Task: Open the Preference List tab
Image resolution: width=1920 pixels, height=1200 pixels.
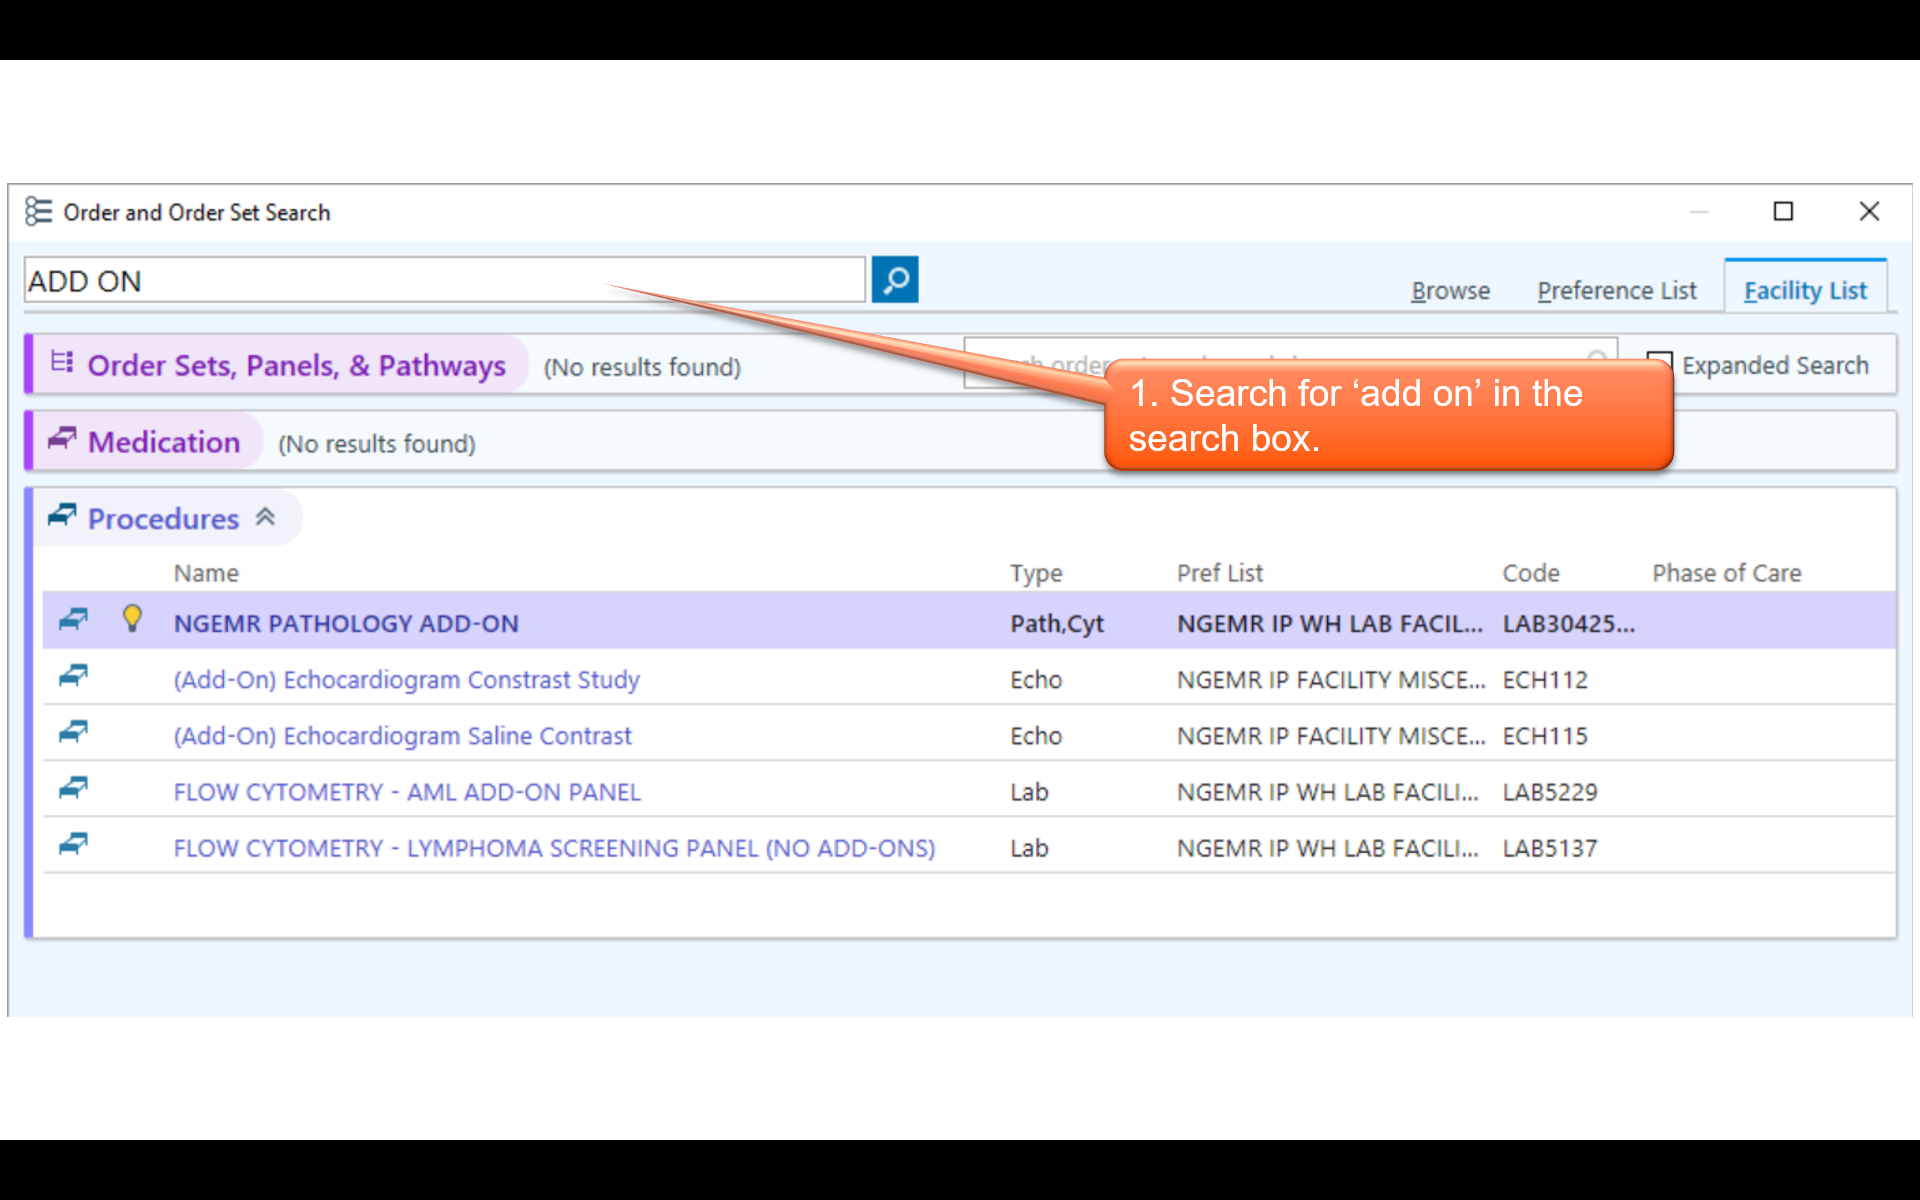Action: (x=1616, y=291)
